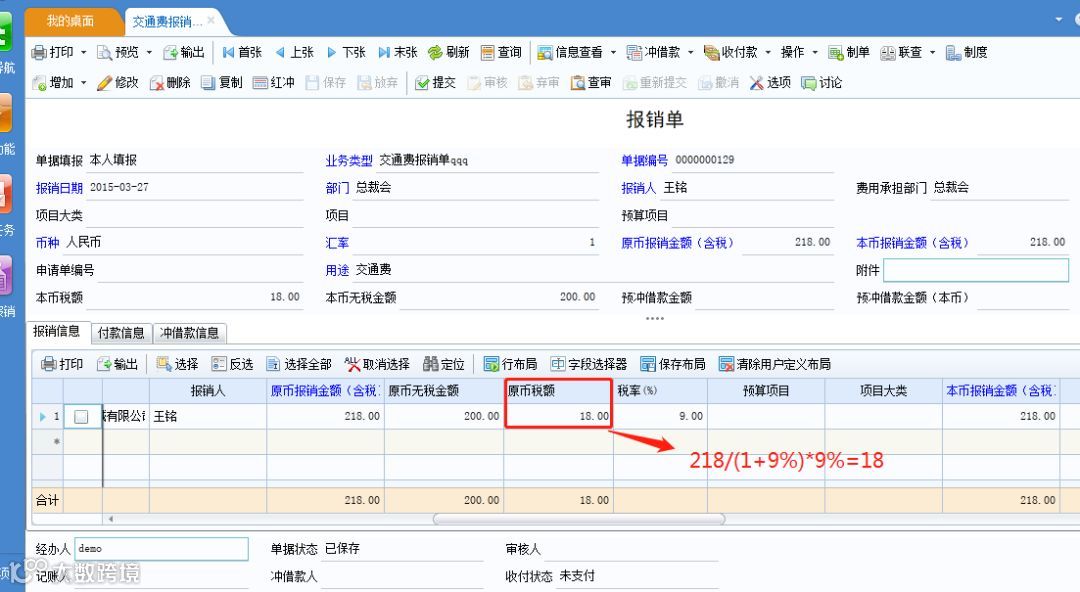Click the 打印 print icon in top toolbar

(40, 52)
